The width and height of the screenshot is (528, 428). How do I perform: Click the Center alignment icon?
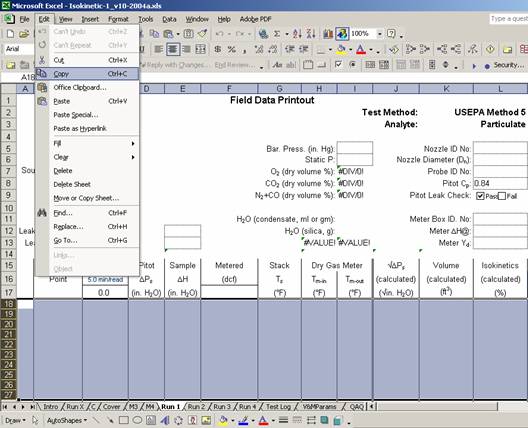click(172, 50)
